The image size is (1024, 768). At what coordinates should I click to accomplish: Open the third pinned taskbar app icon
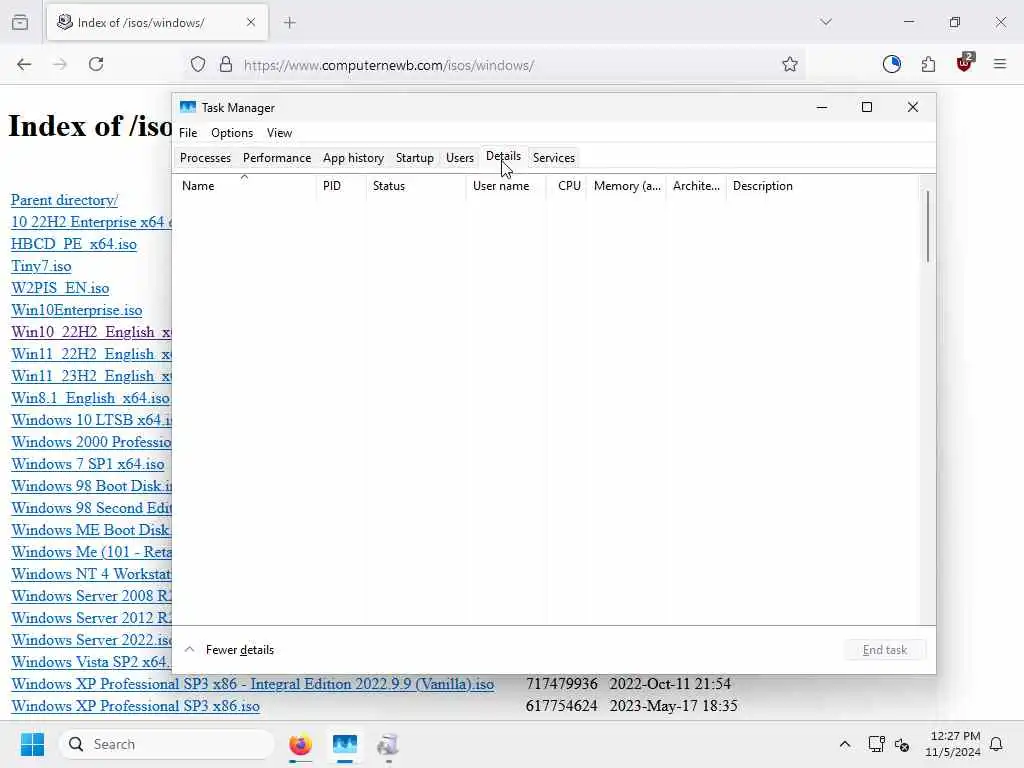(388, 744)
